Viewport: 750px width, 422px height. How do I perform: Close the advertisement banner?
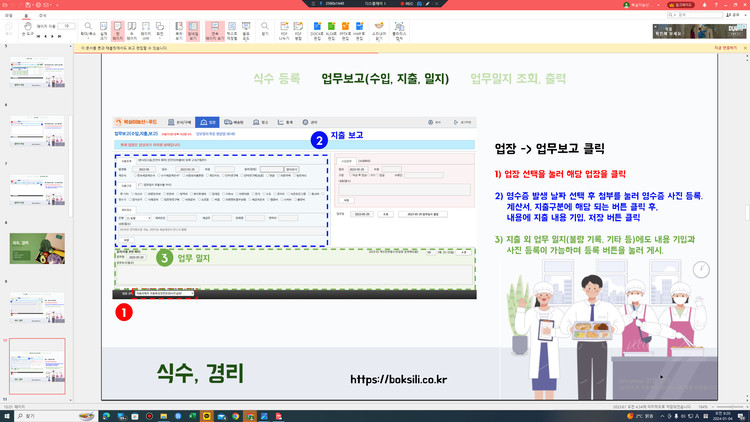(x=655, y=27)
